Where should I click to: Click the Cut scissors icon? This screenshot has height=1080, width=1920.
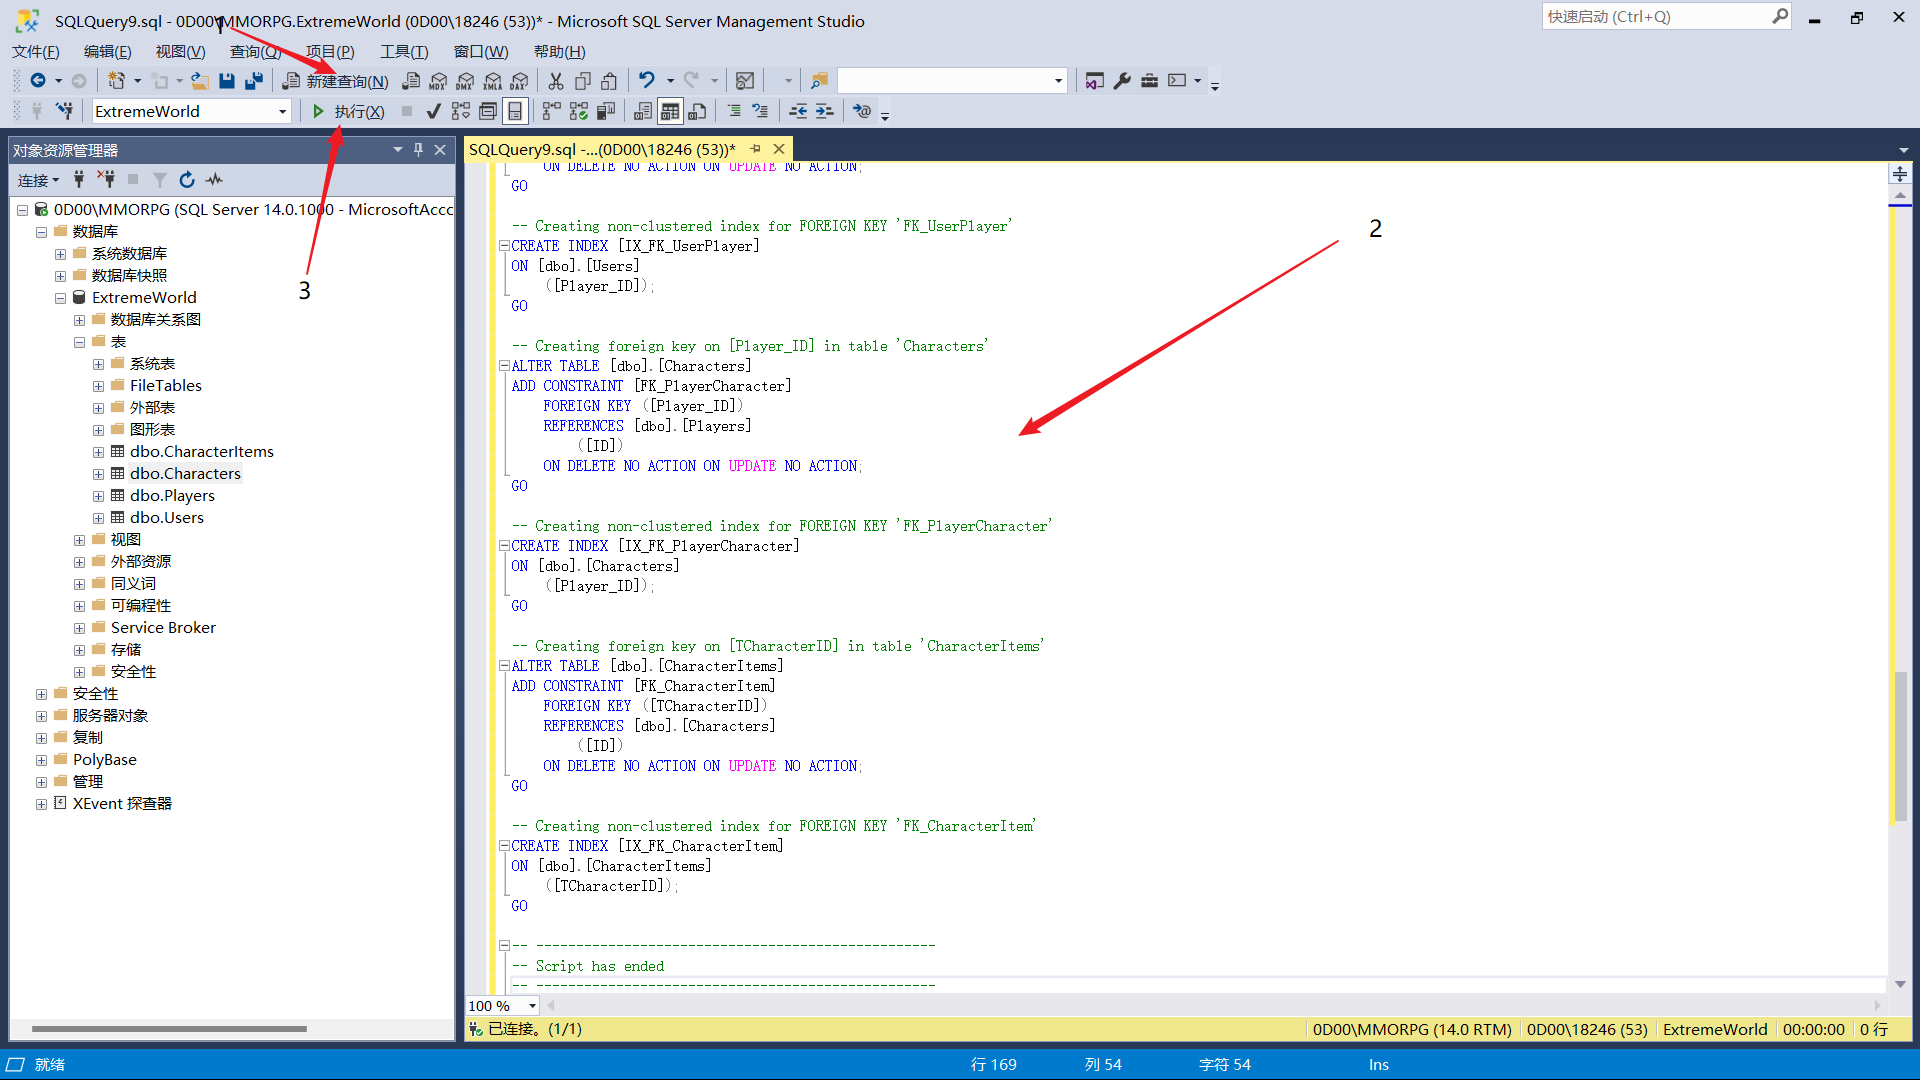(x=556, y=81)
